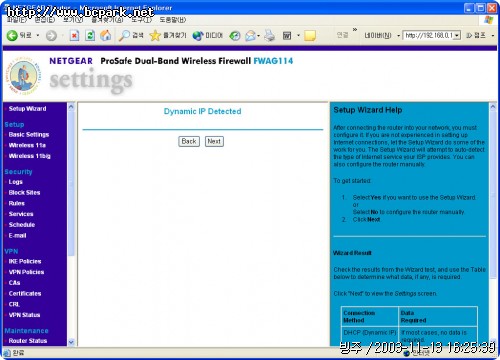Open Wireless 11b/g settings link
The width and height of the screenshot is (500, 360).
30,156
